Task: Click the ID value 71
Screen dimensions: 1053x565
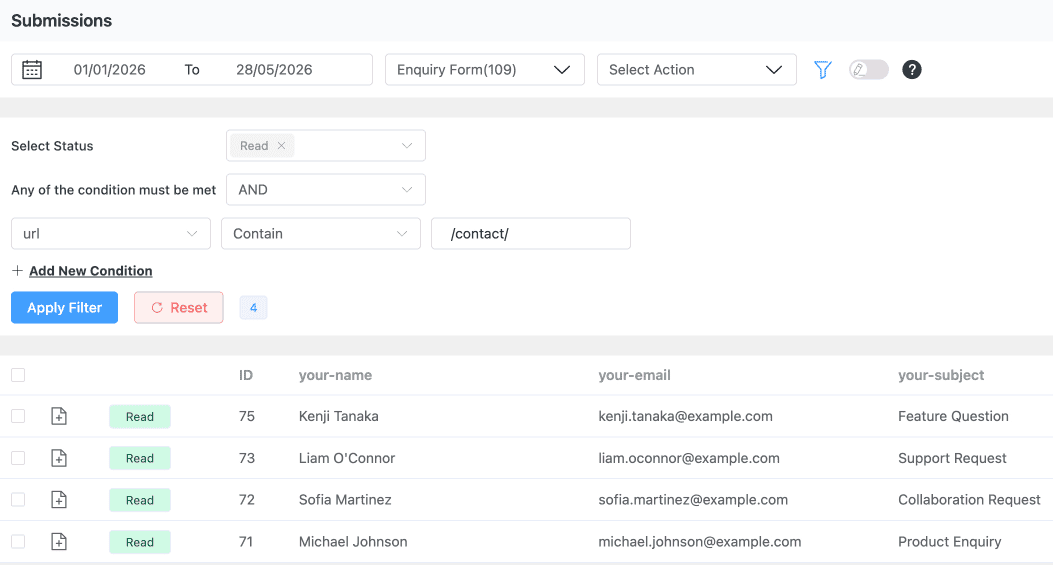Action: (246, 541)
